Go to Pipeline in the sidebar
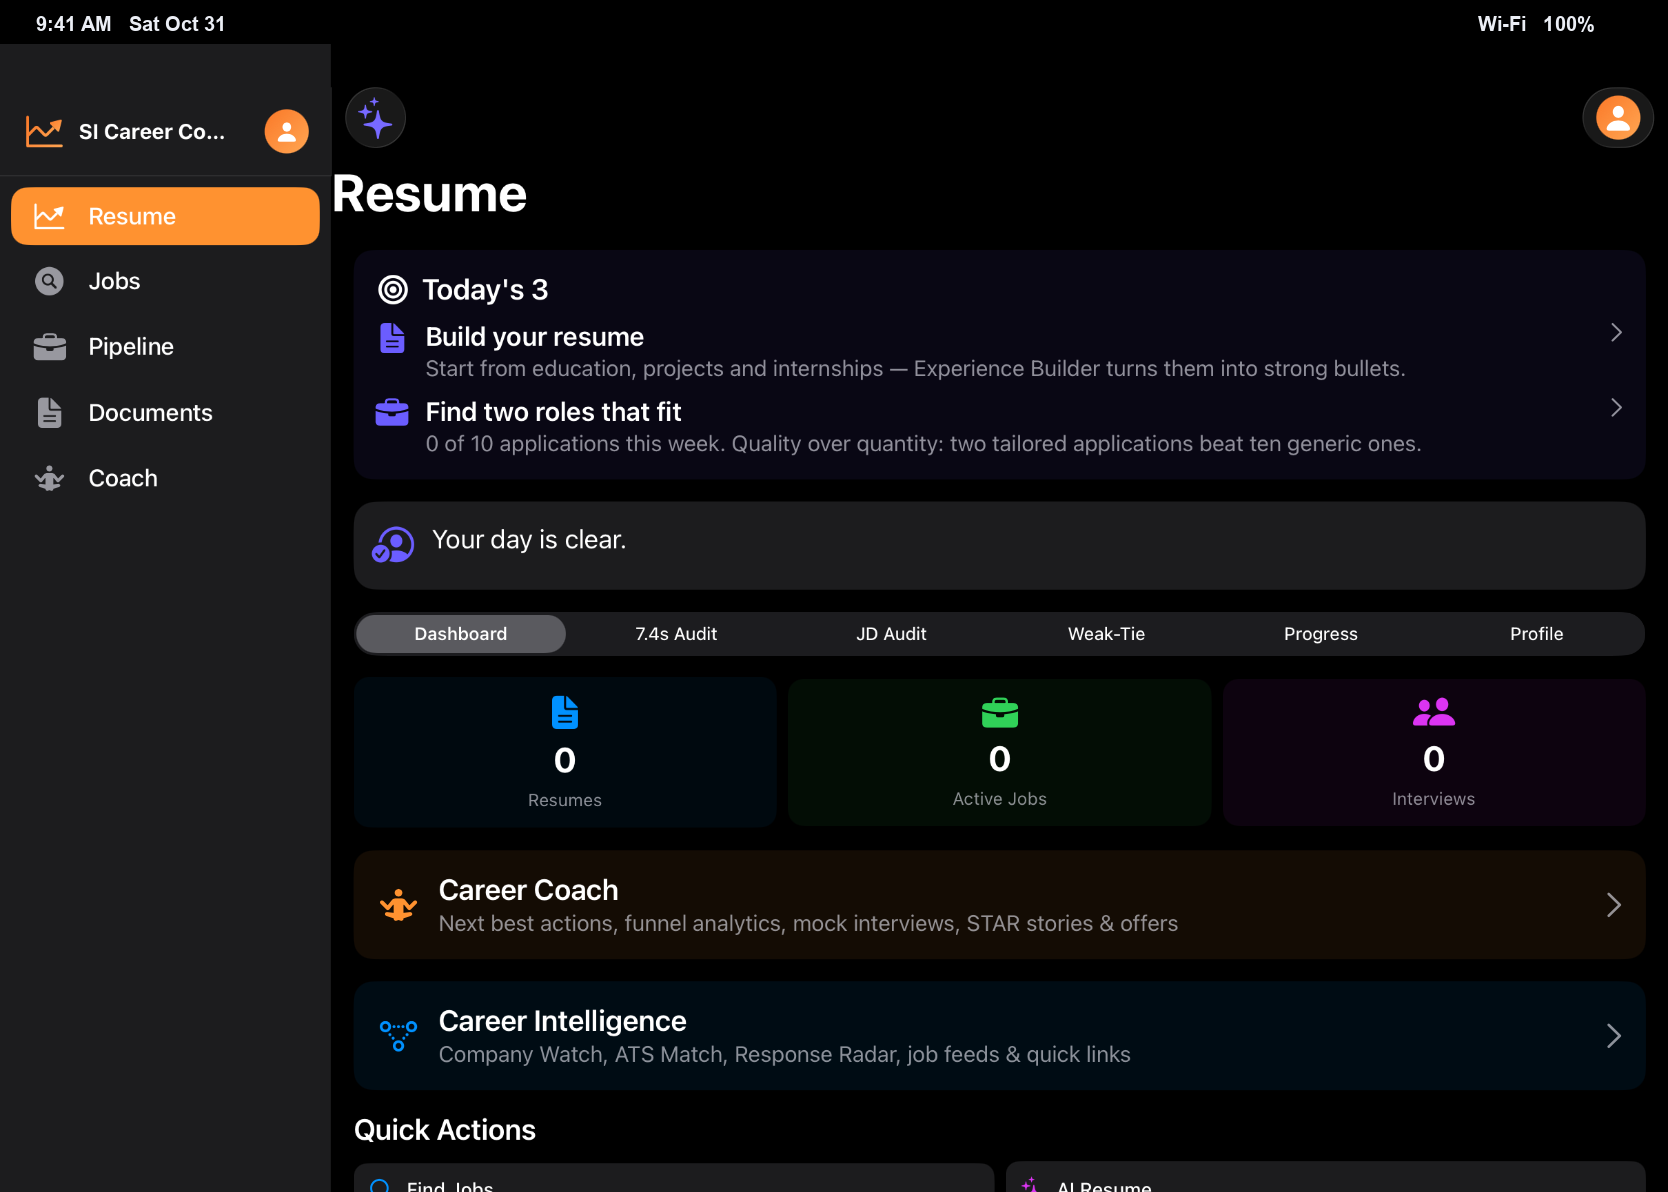Viewport: 1668px width, 1192px height. (165, 347)
